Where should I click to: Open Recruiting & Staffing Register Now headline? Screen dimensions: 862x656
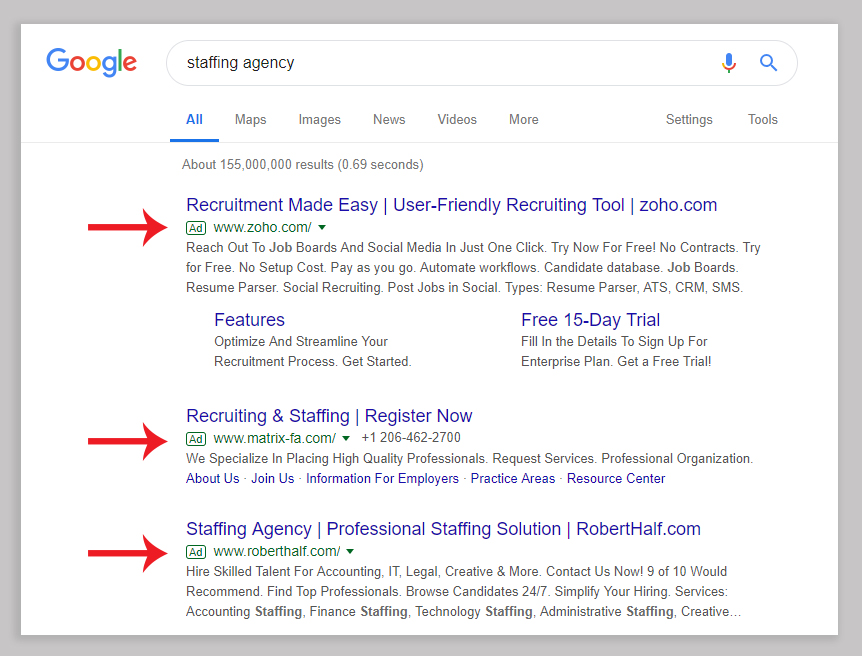pos(329,416)
